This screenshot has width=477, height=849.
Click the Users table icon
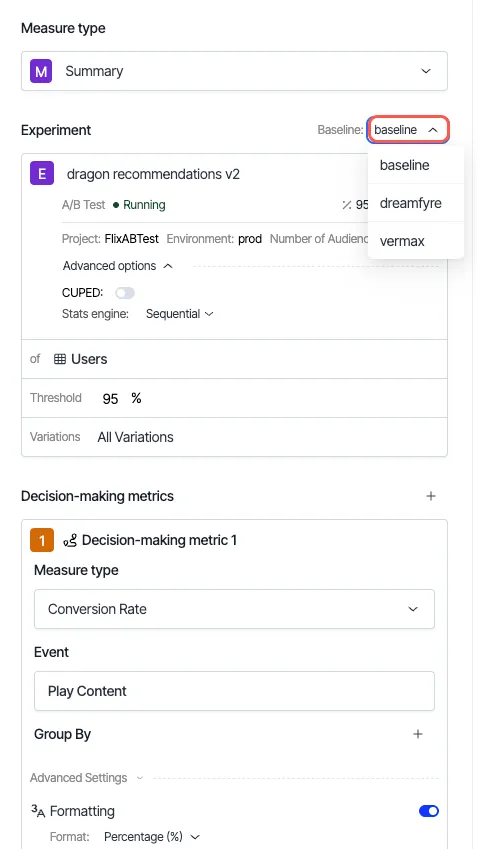60,359
